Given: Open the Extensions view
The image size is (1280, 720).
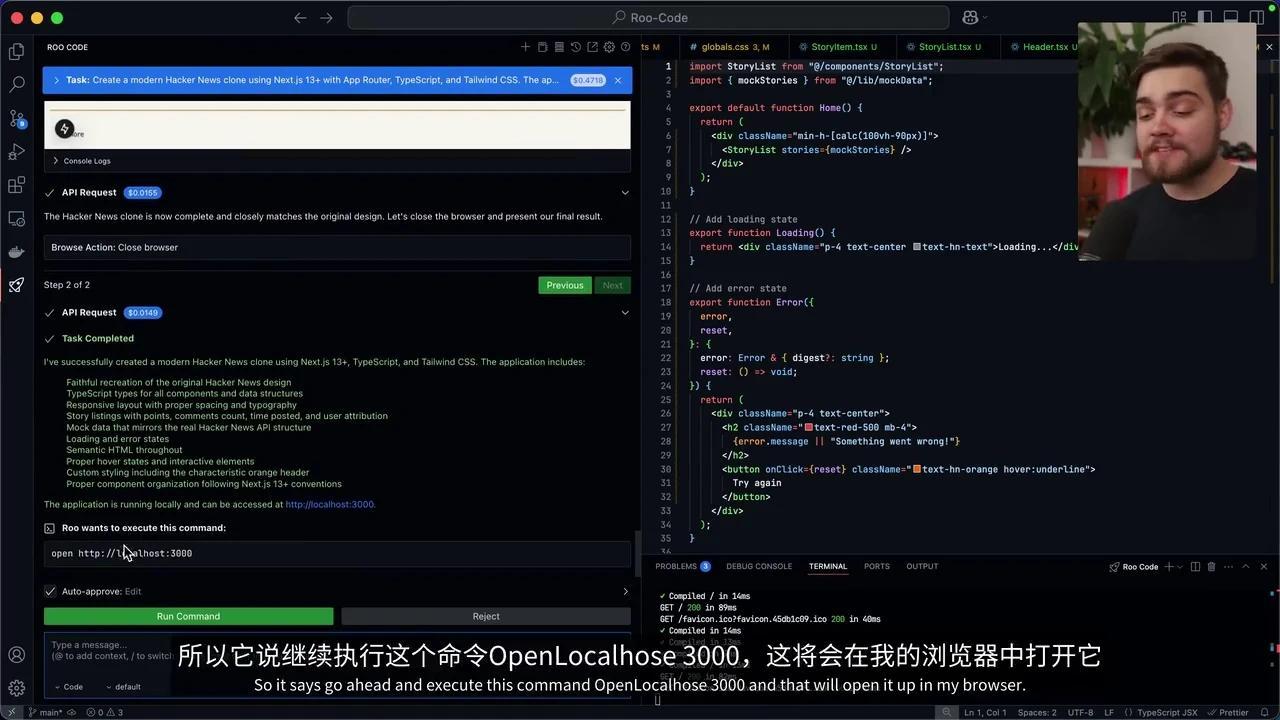Looking at the screenshot, I should click(x=16, y=185).
